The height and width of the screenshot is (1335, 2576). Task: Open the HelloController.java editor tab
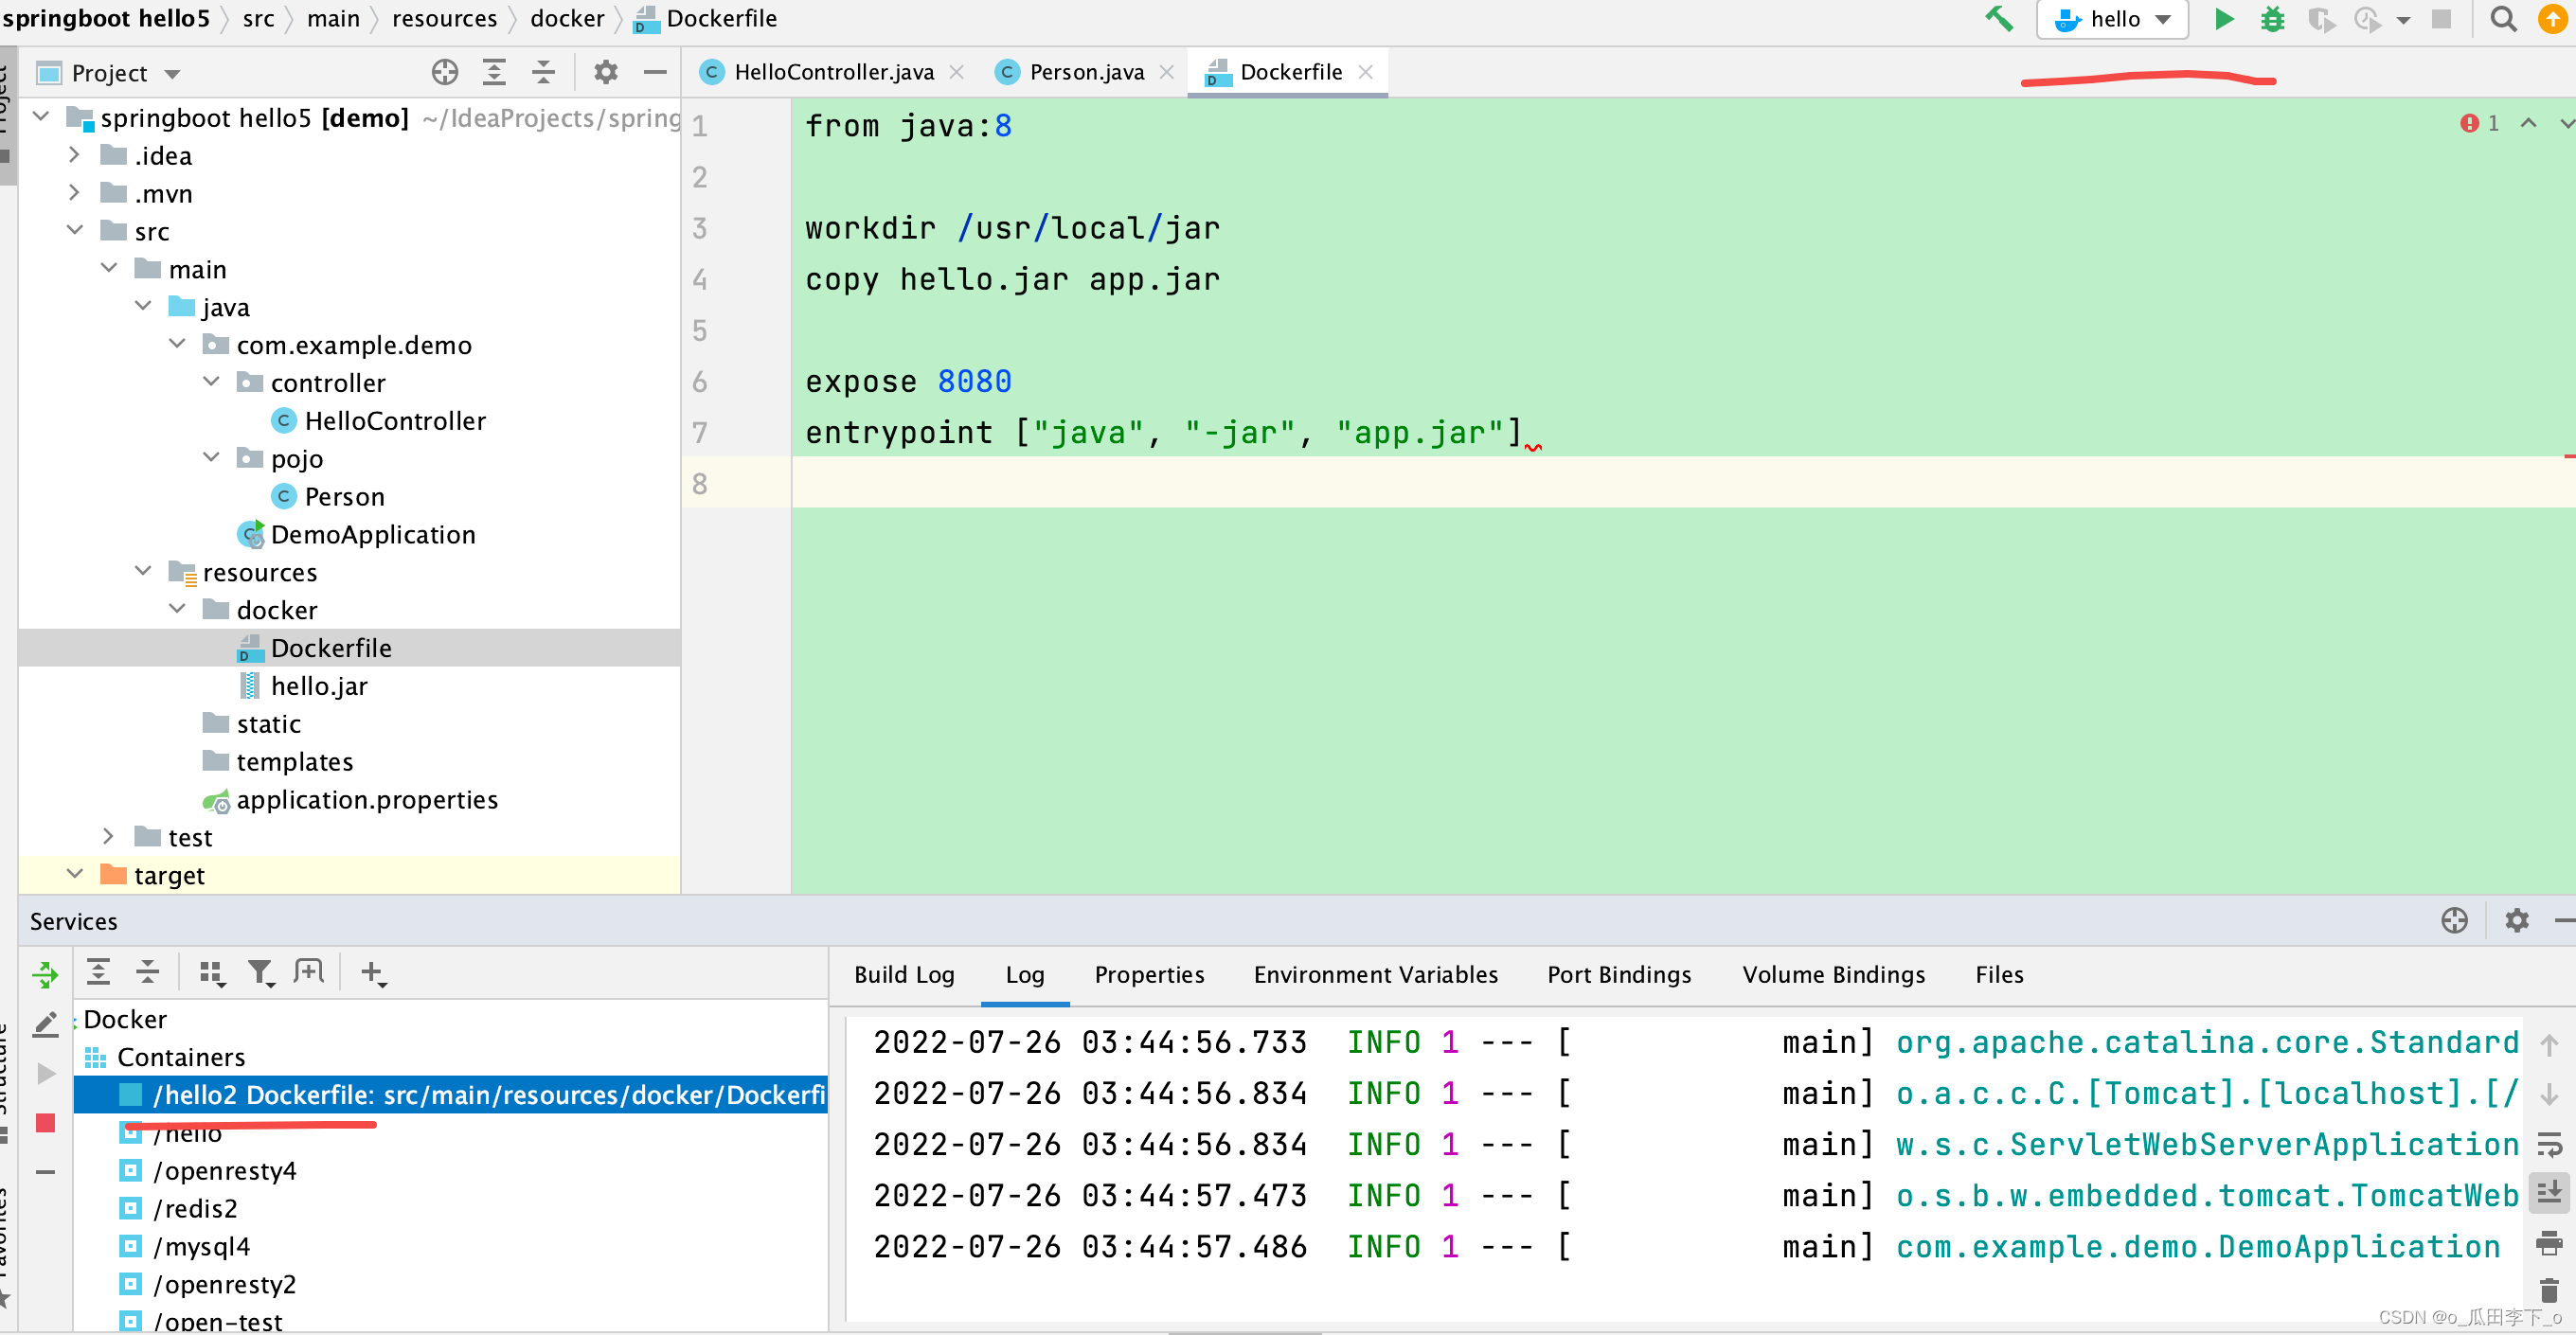point(832,72)
